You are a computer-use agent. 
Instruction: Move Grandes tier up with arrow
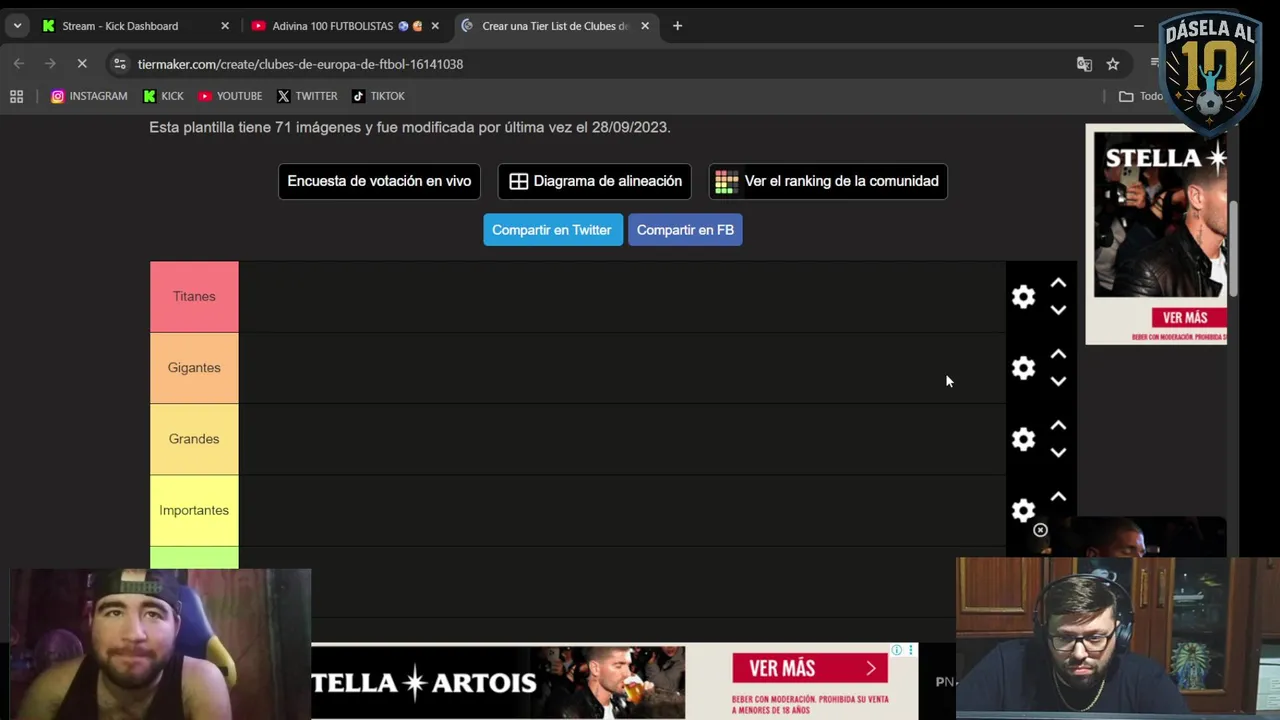(x=1058, y=426)
